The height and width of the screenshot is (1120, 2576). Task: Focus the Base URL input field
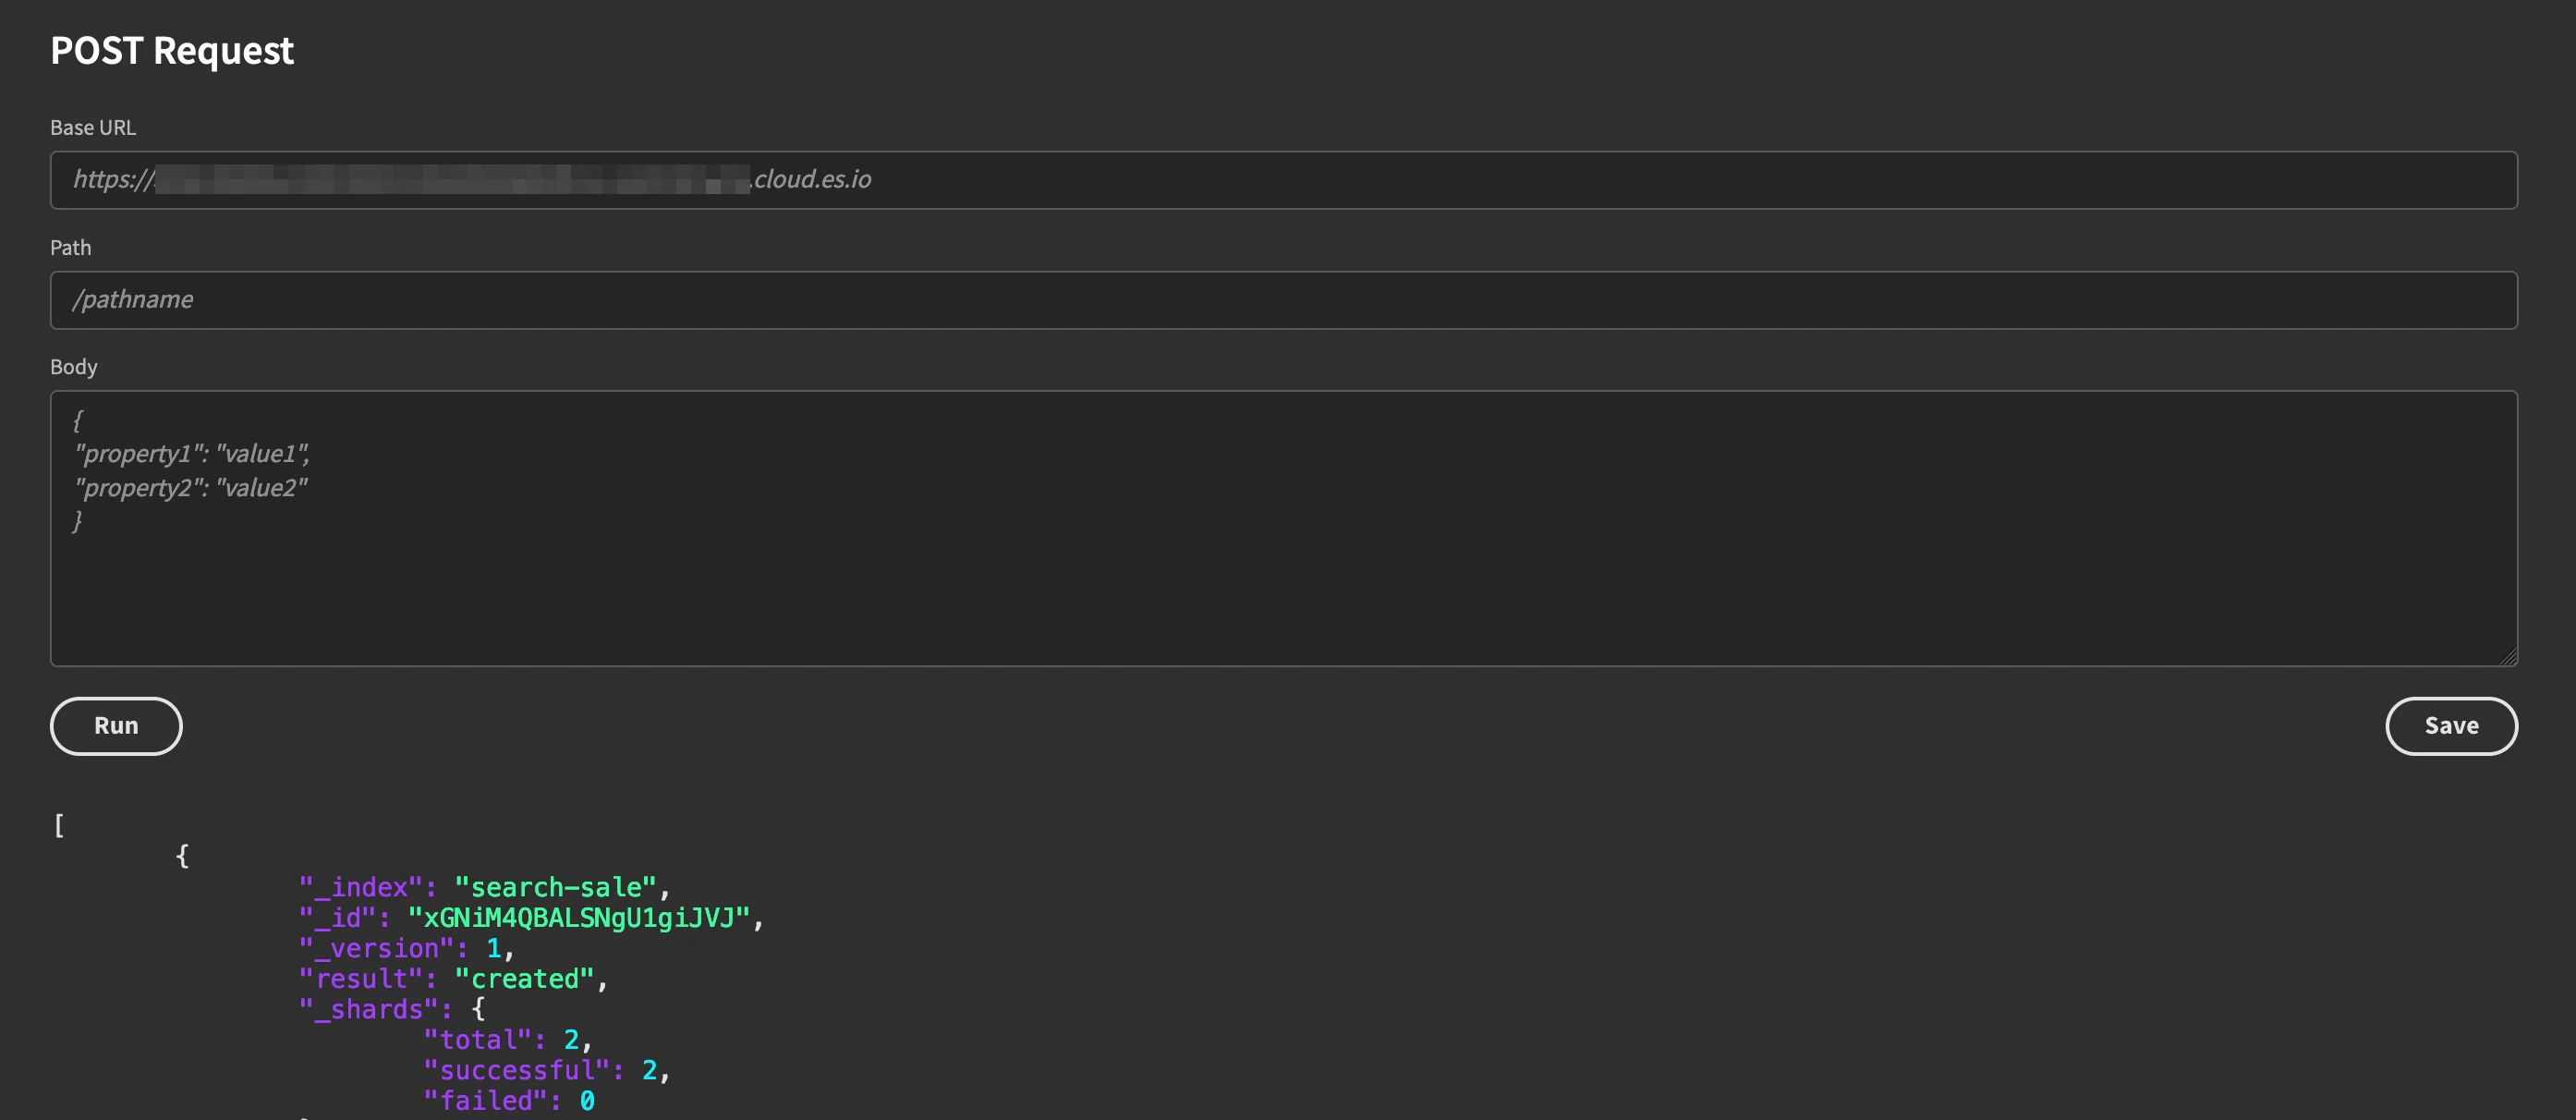[x=1284, y=180]
